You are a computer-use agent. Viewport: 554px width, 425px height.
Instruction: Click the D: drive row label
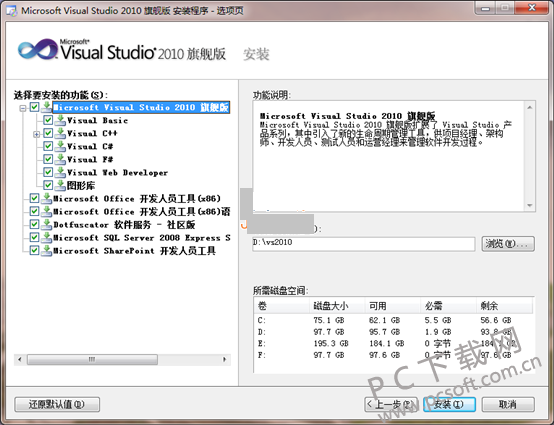click(x=262, y=332)
